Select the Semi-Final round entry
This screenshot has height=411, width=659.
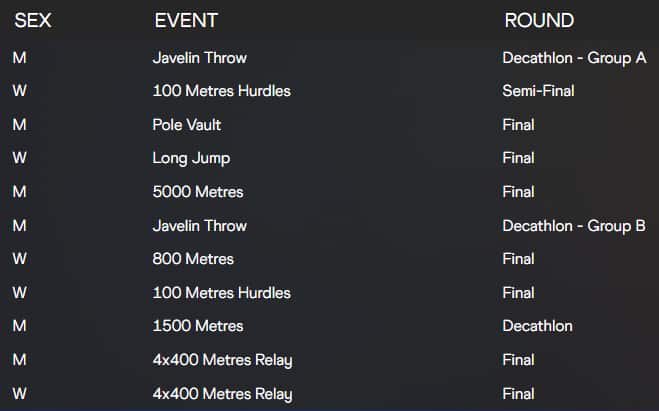pos(538,91)
